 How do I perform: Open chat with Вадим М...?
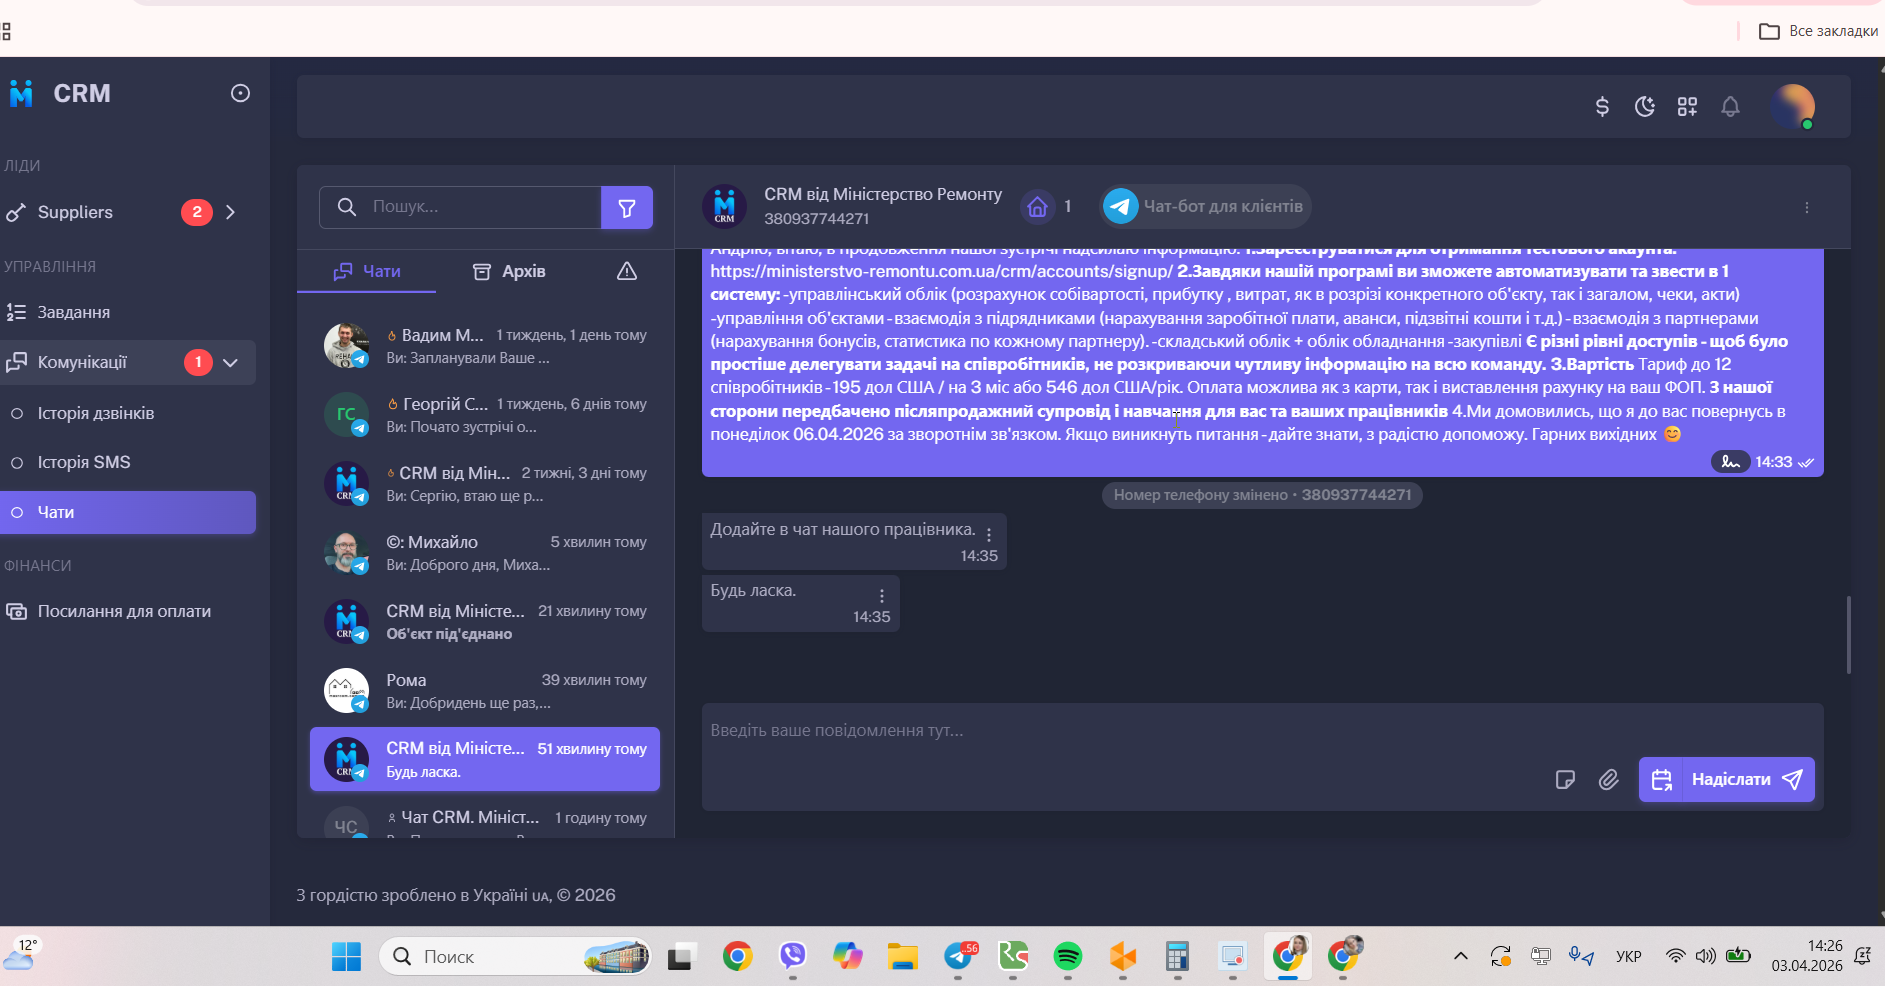click(485, 346)
